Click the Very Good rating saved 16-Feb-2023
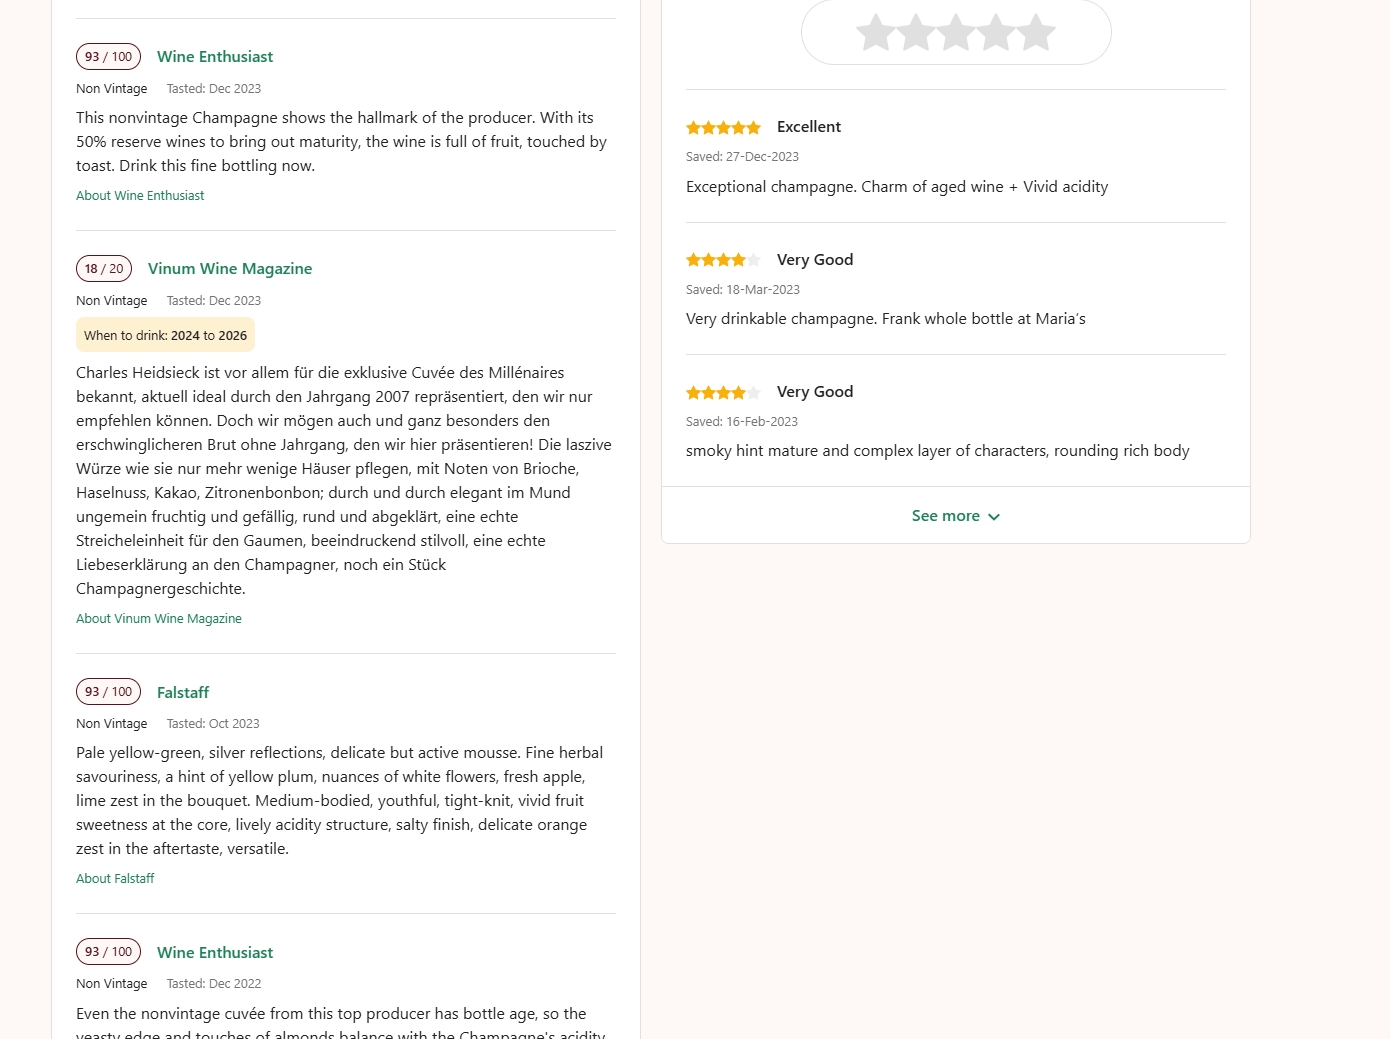Image resolution: width=1390 pixels, height=1039 pixels. (723, 392)
